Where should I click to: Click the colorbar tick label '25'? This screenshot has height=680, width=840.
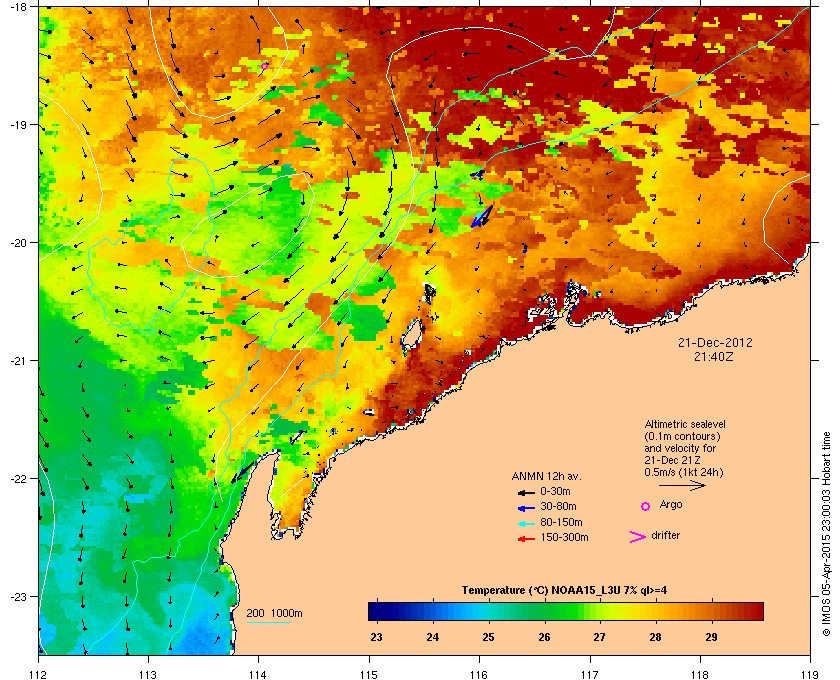[488, 637]
